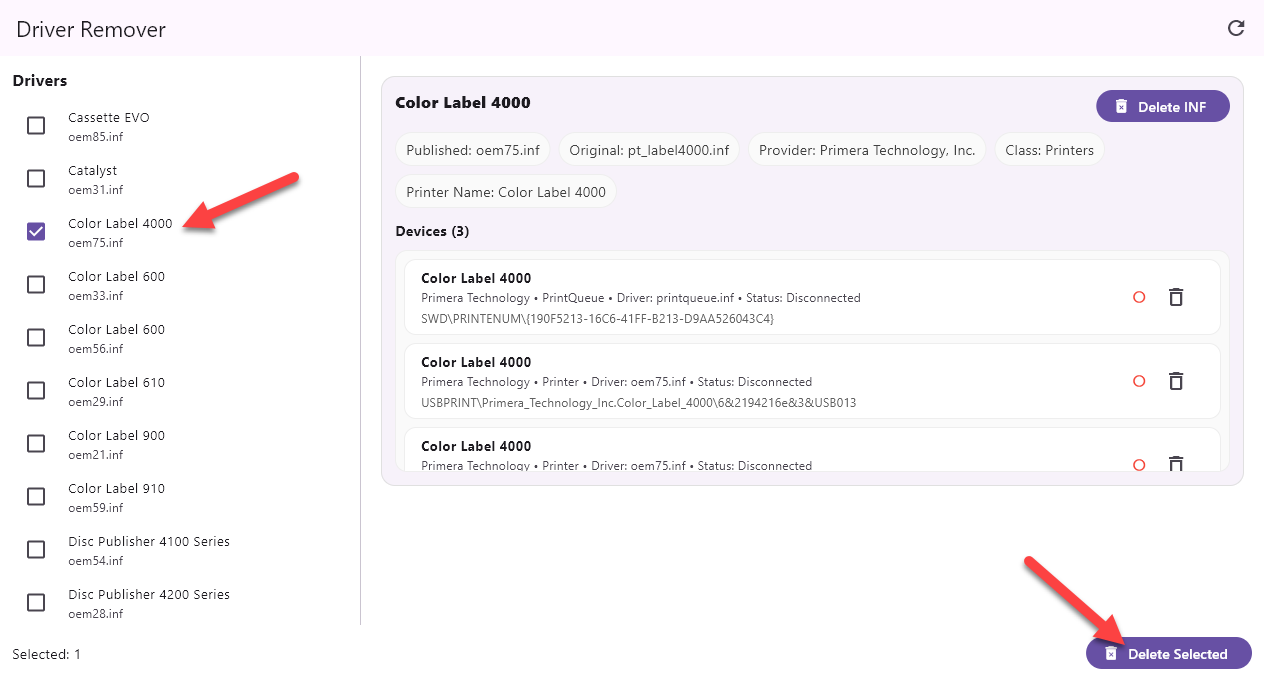Screen dimensions: 1264x680
Task: Select Color Label 910 oem59.inf entry
Action: point(116,496)
